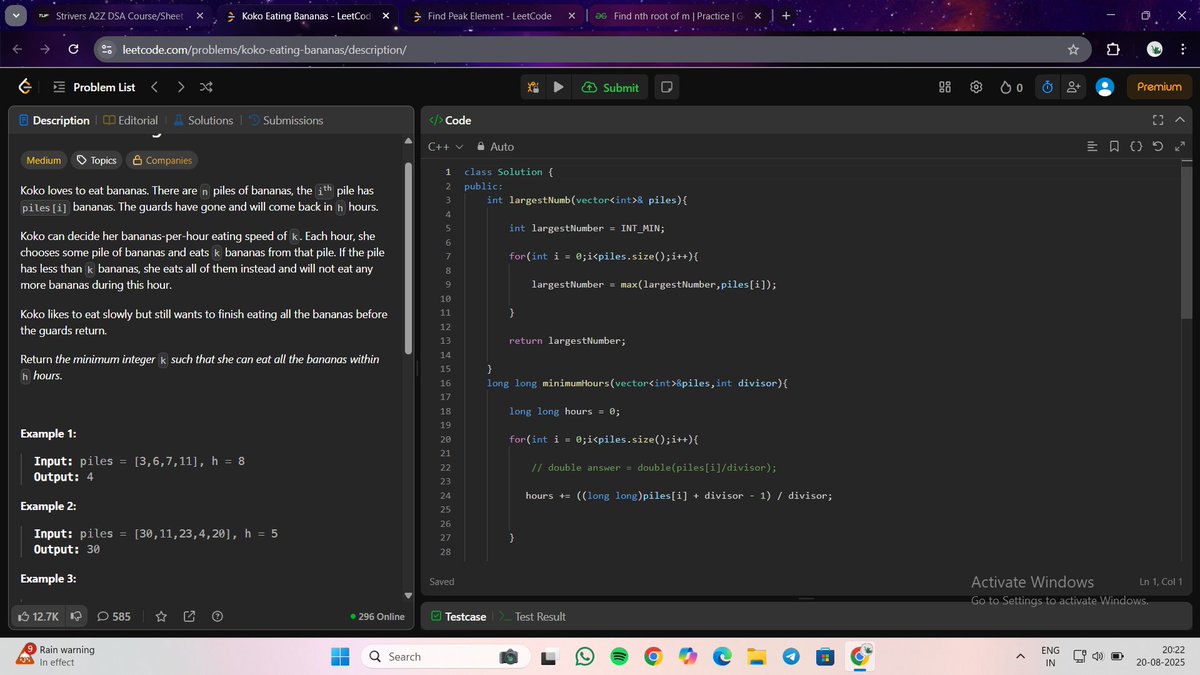Show hidden system tray icons
1200x675 pixels.
(1020, 657)
